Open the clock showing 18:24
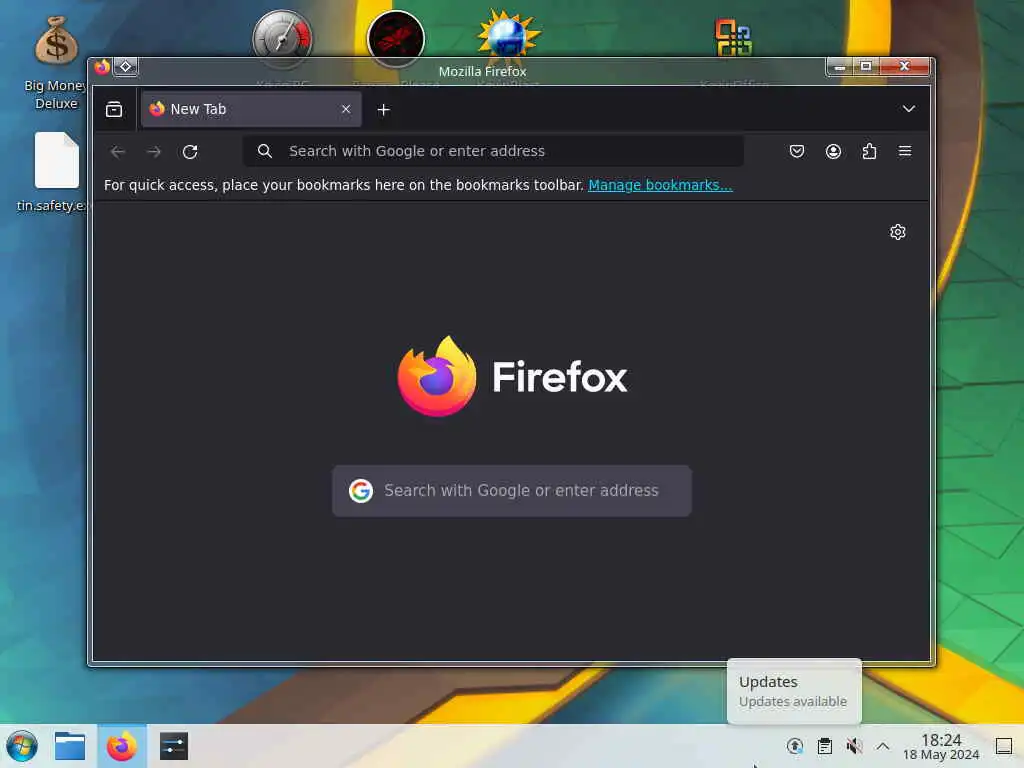1024x768 pixels. tap(941, 746)
